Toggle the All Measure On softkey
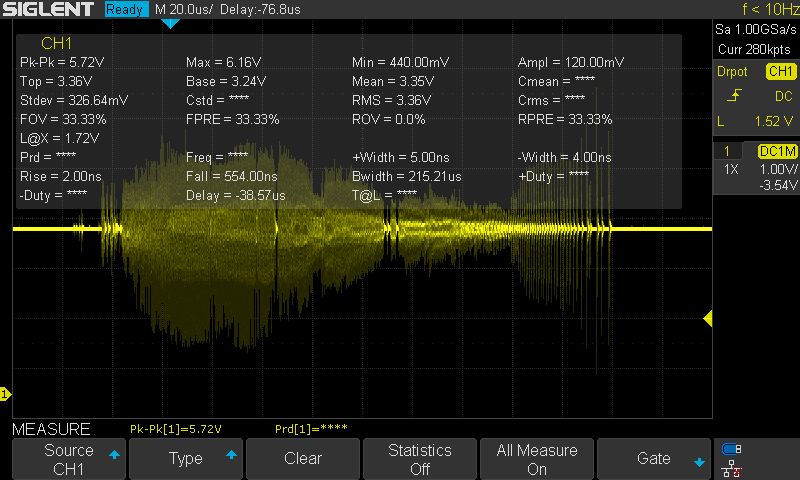The height and width of the screenshot is (480, 800). tap(537, 459)
